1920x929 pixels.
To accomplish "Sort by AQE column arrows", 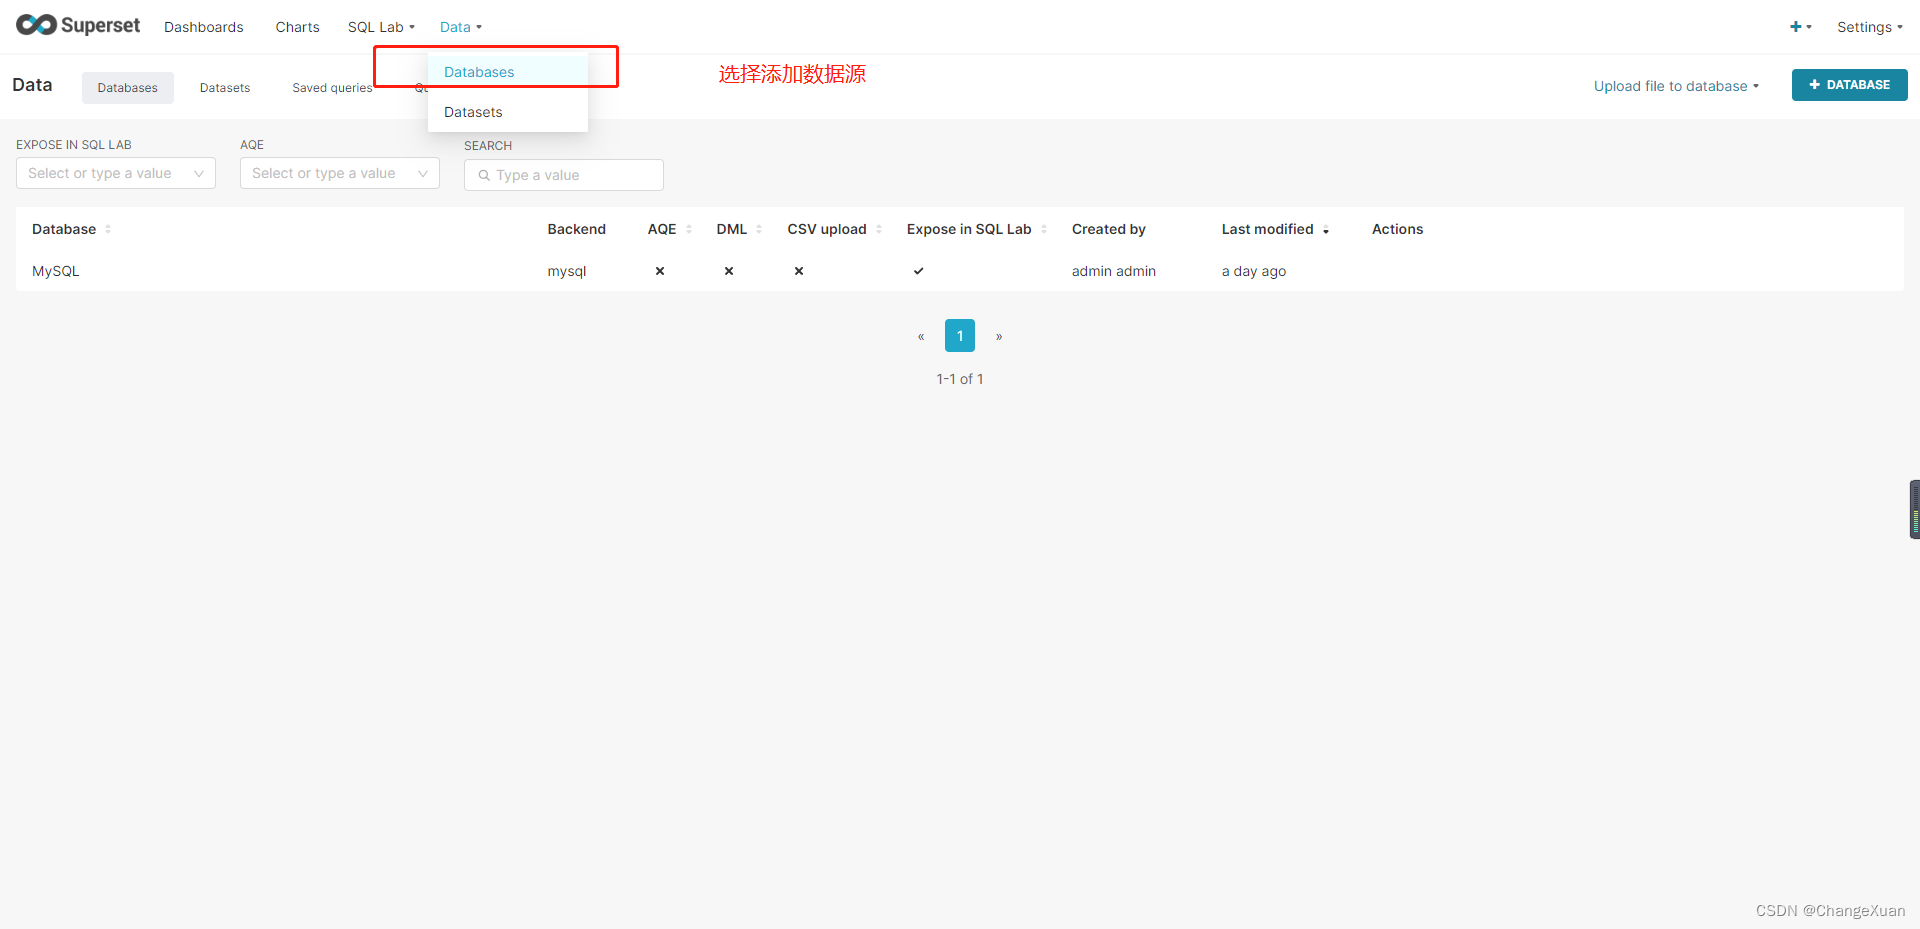I will point(689,229).
